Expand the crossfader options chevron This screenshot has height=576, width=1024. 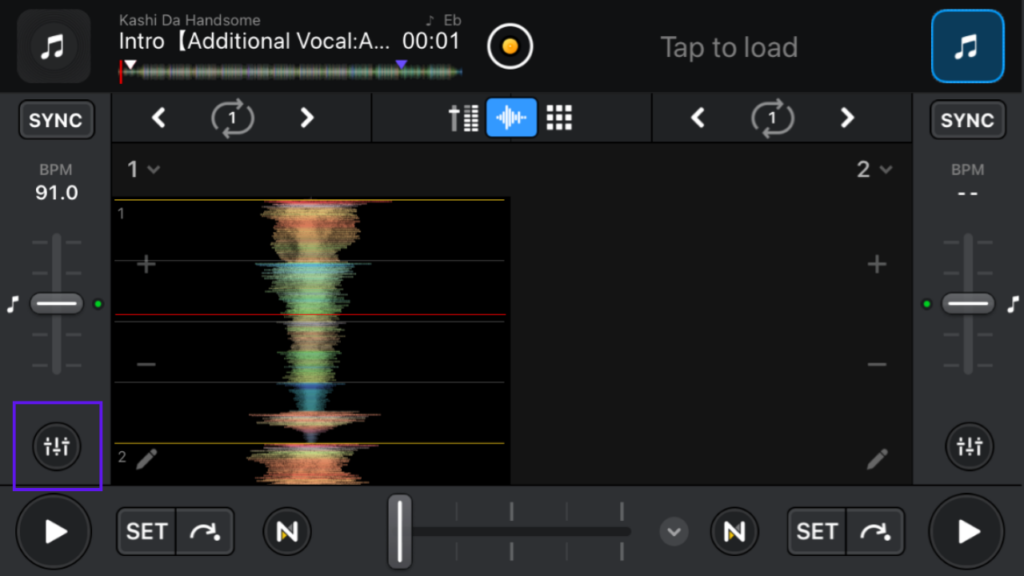pyautogui.click(x=674, y=531)
